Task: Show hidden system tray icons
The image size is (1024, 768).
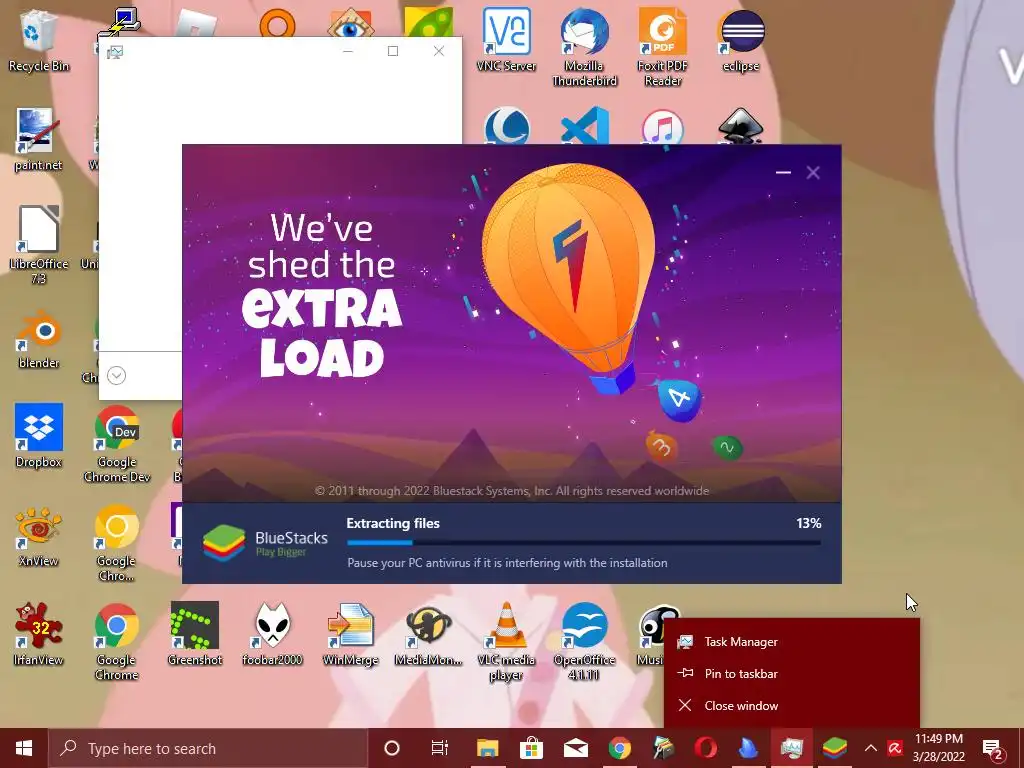Action: tap(871, 748)
